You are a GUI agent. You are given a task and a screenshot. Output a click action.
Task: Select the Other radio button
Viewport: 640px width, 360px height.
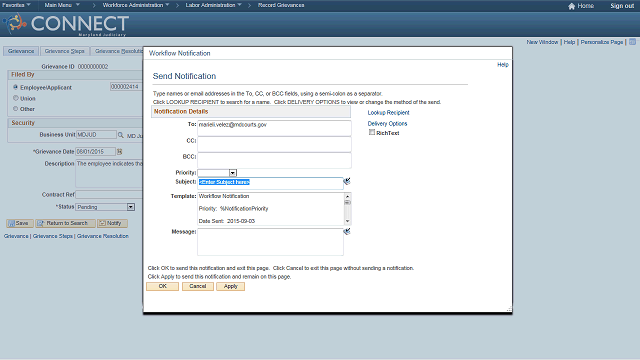point(16,109)
